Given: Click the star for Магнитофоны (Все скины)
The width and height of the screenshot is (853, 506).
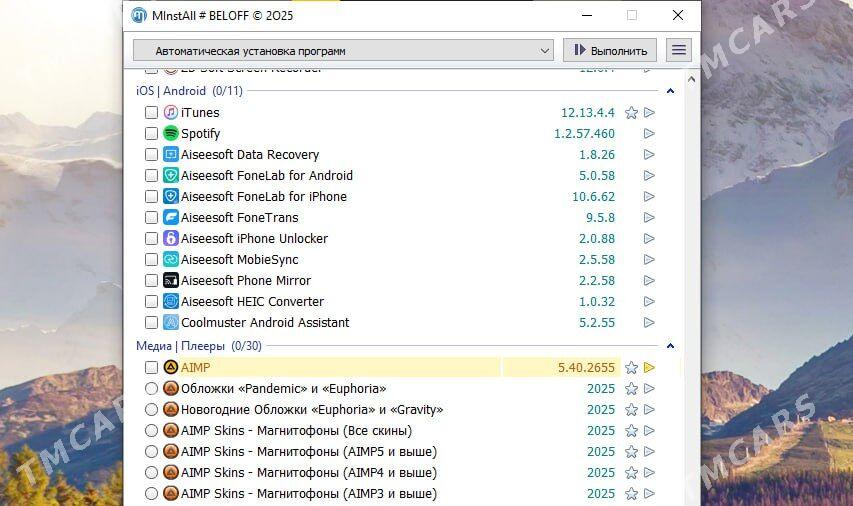Looking at the screenshot, I should (631, 430).
